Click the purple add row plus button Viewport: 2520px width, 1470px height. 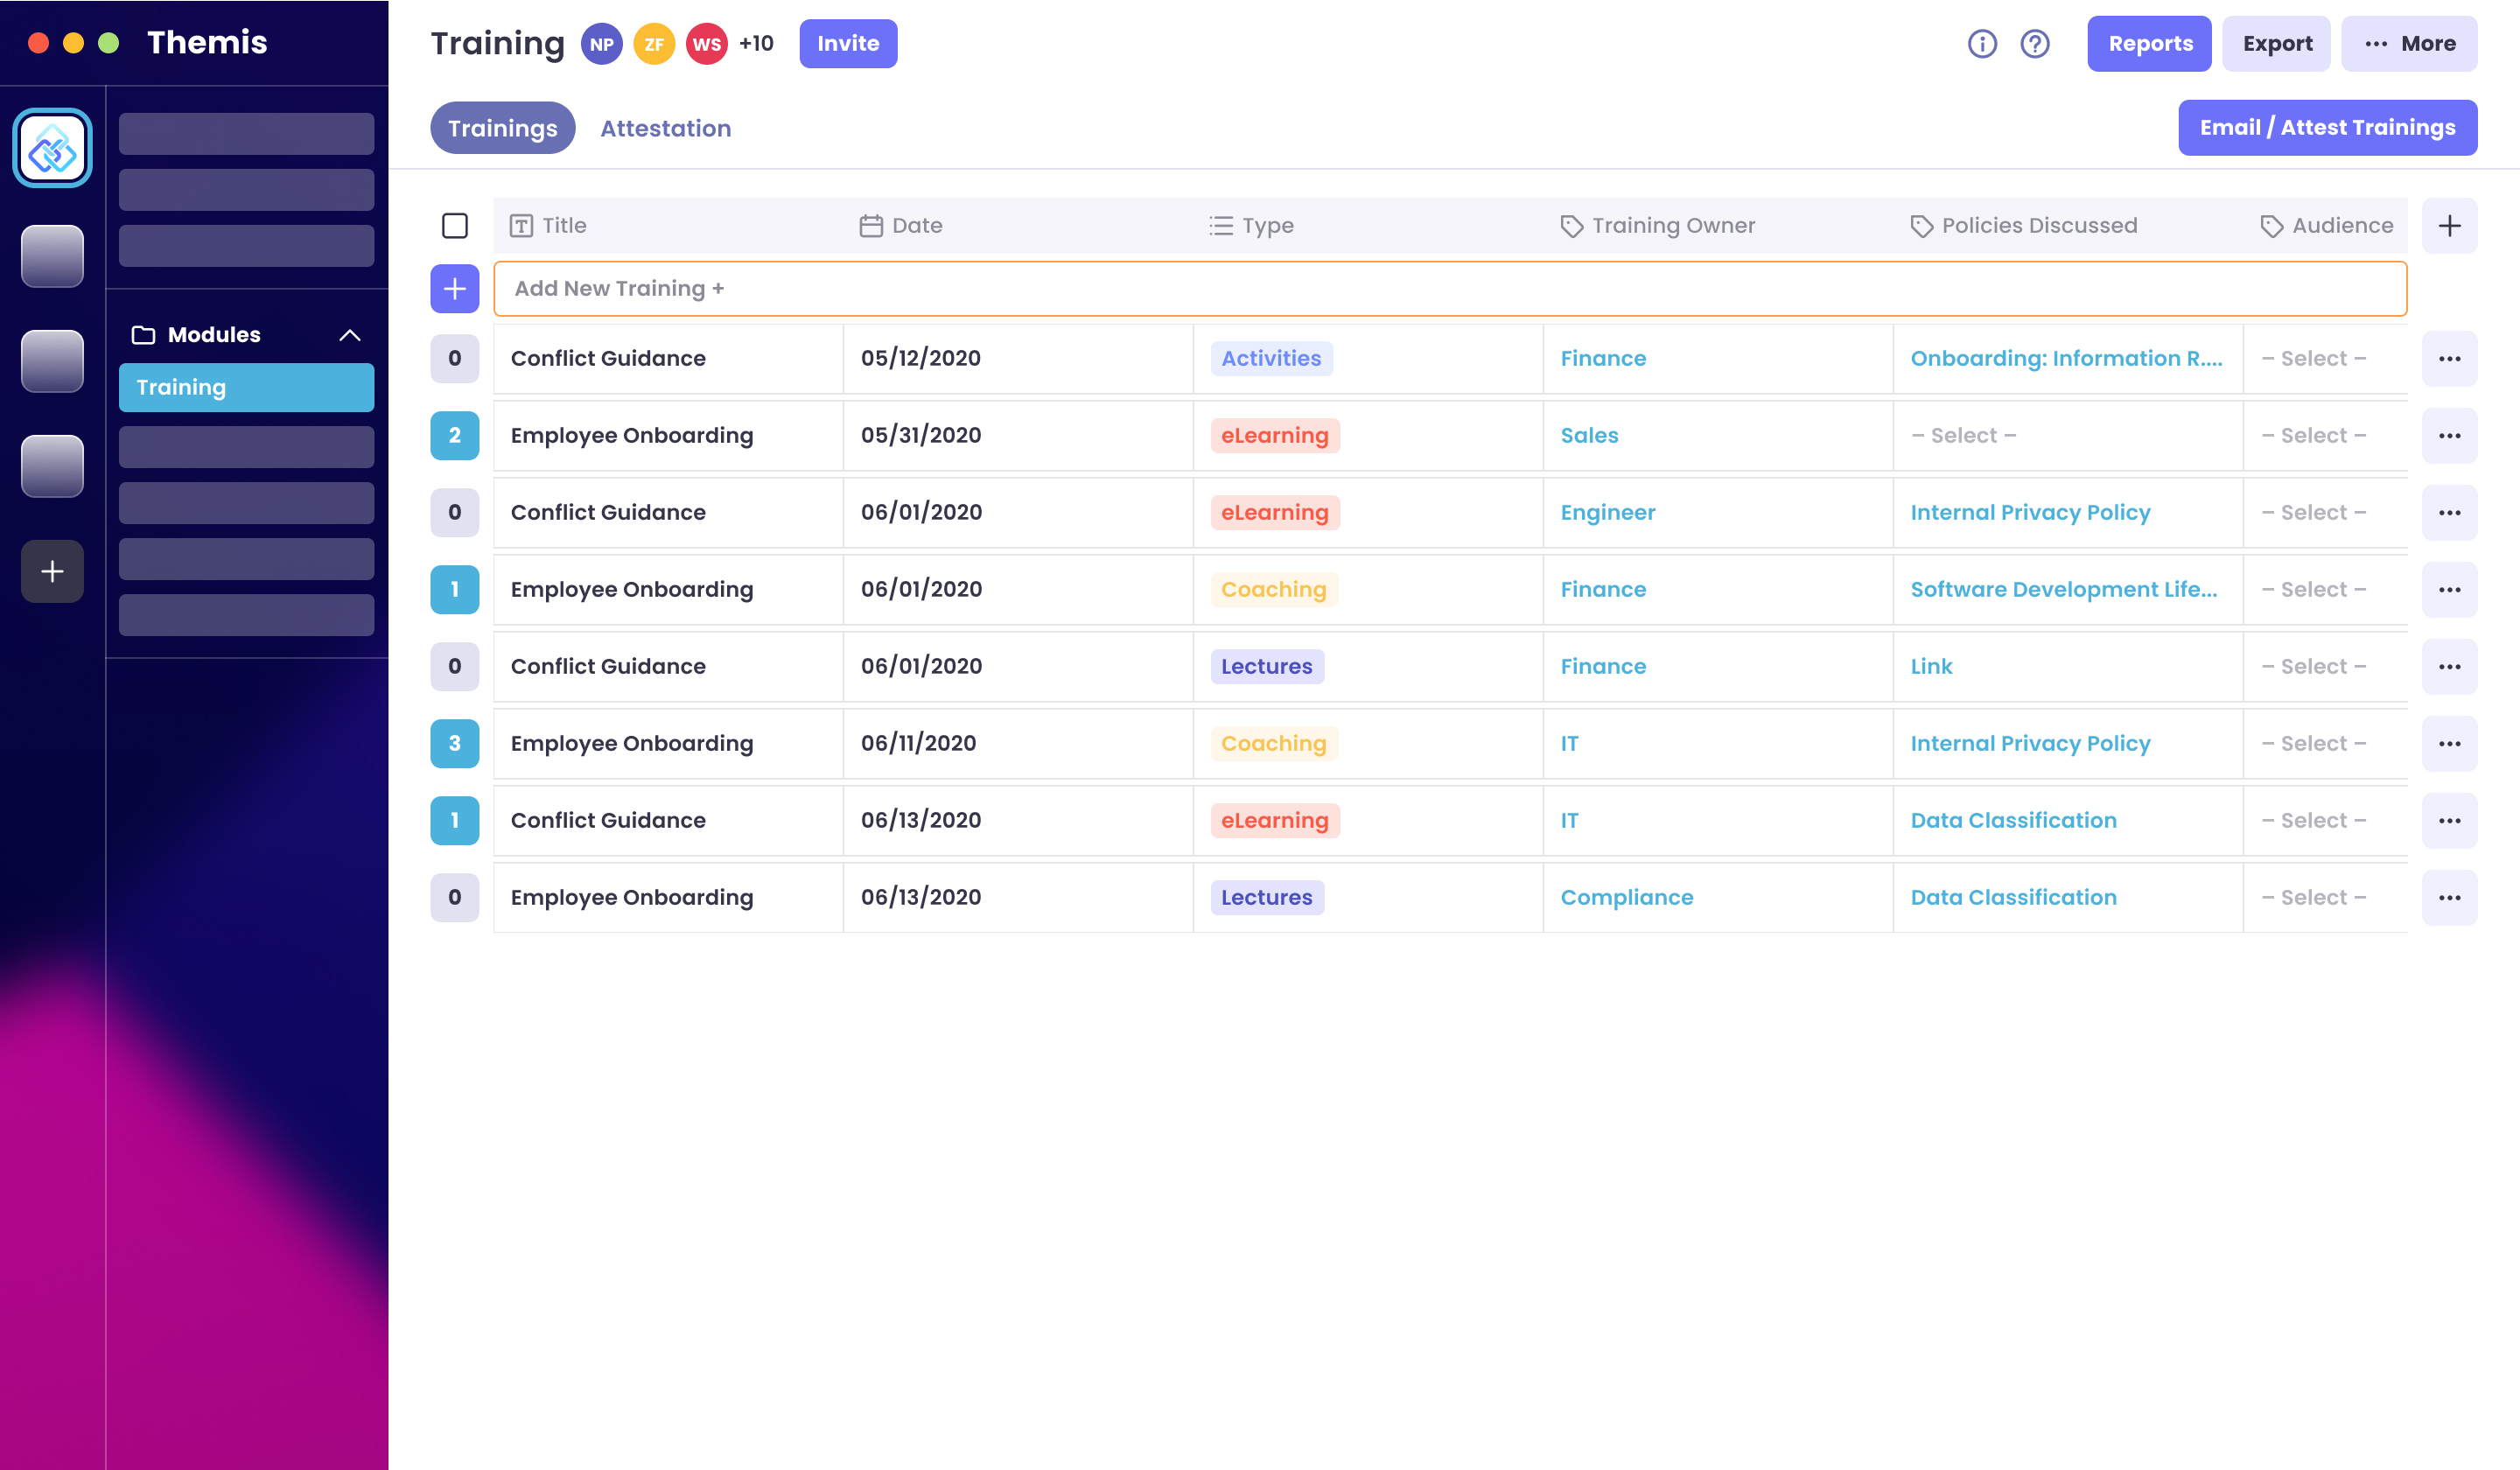pyautogui.click(x=454, y=289)
